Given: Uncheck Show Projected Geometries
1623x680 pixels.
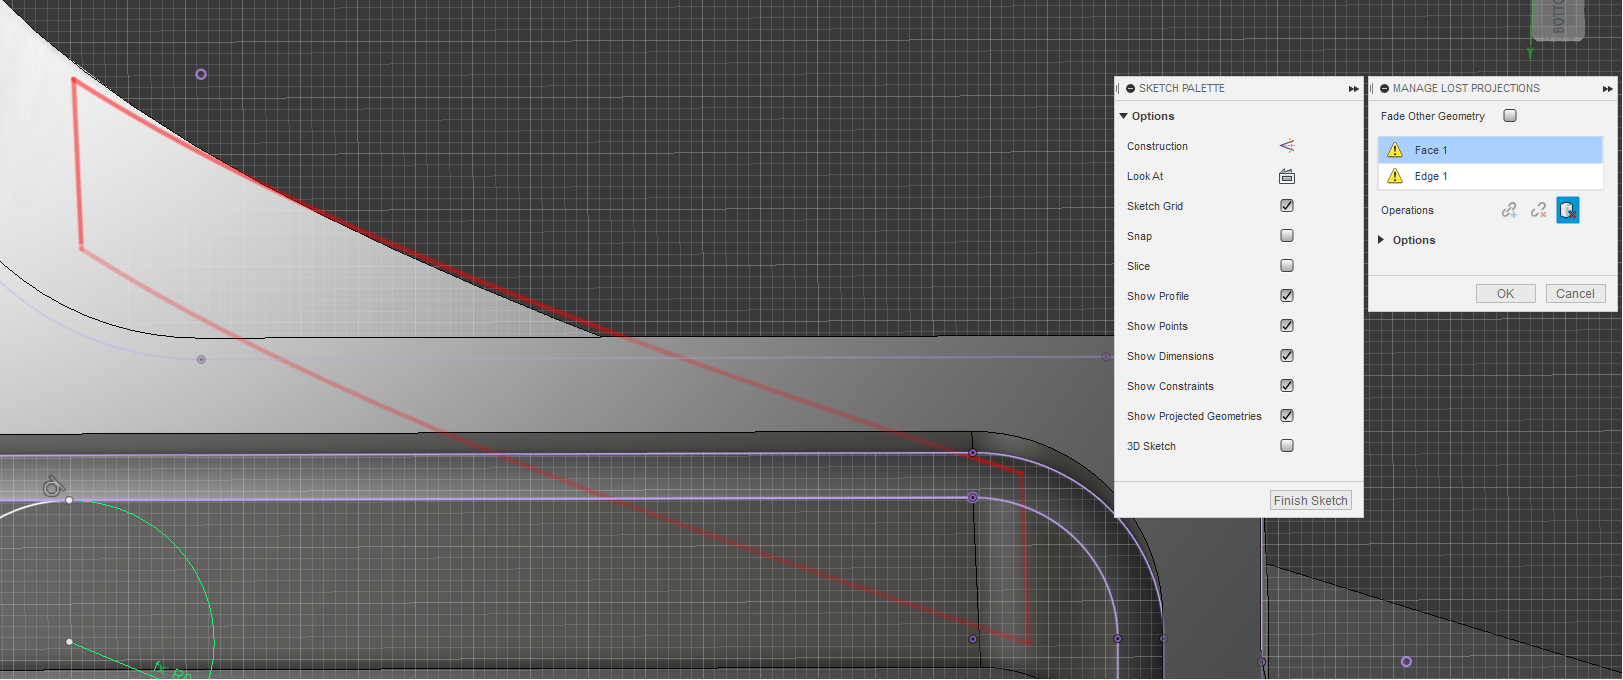Looking at the screenshot, I should 1287,416.
